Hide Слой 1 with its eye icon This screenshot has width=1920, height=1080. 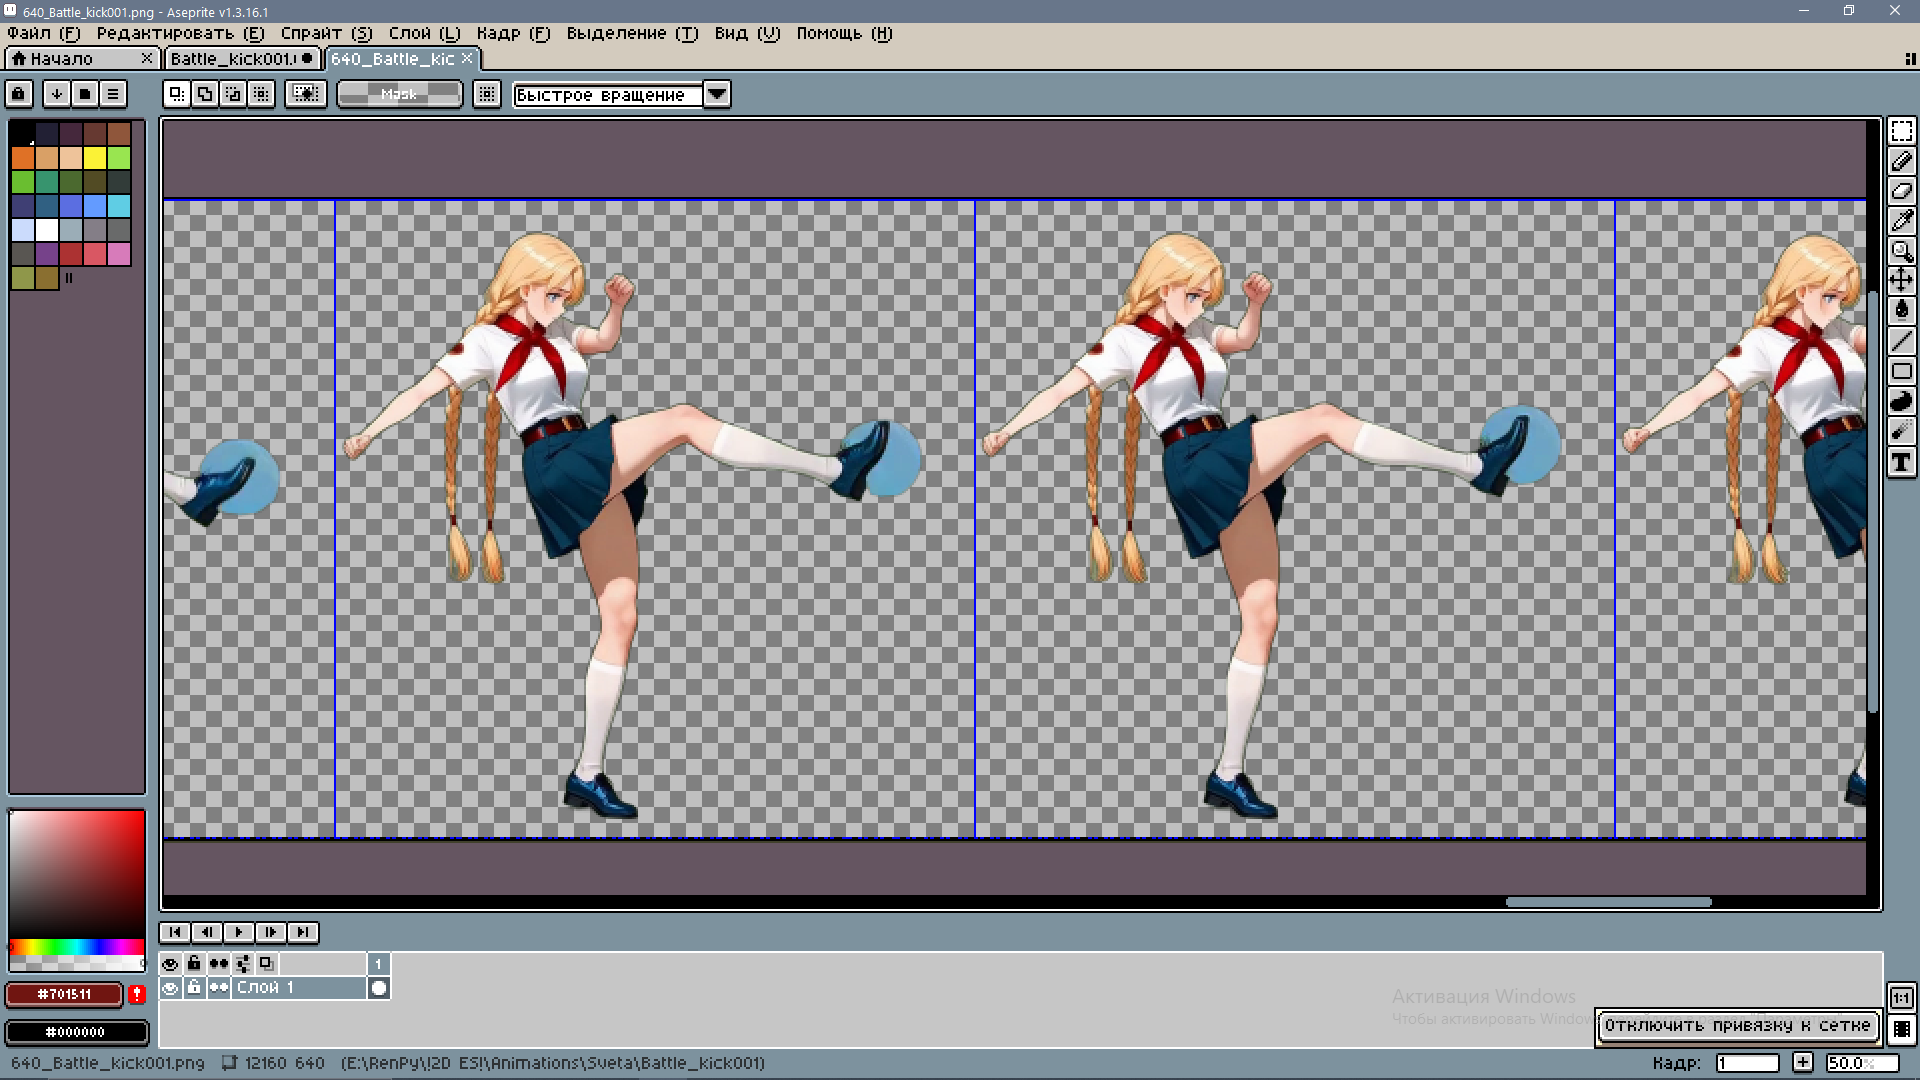[x=170, y=988]
